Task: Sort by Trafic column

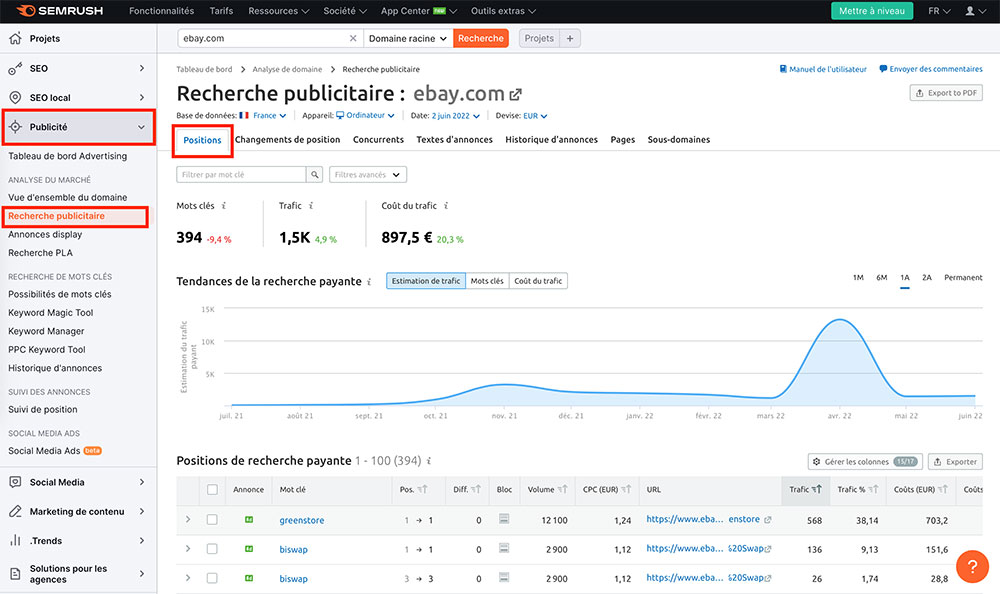Action: [816, 489]
